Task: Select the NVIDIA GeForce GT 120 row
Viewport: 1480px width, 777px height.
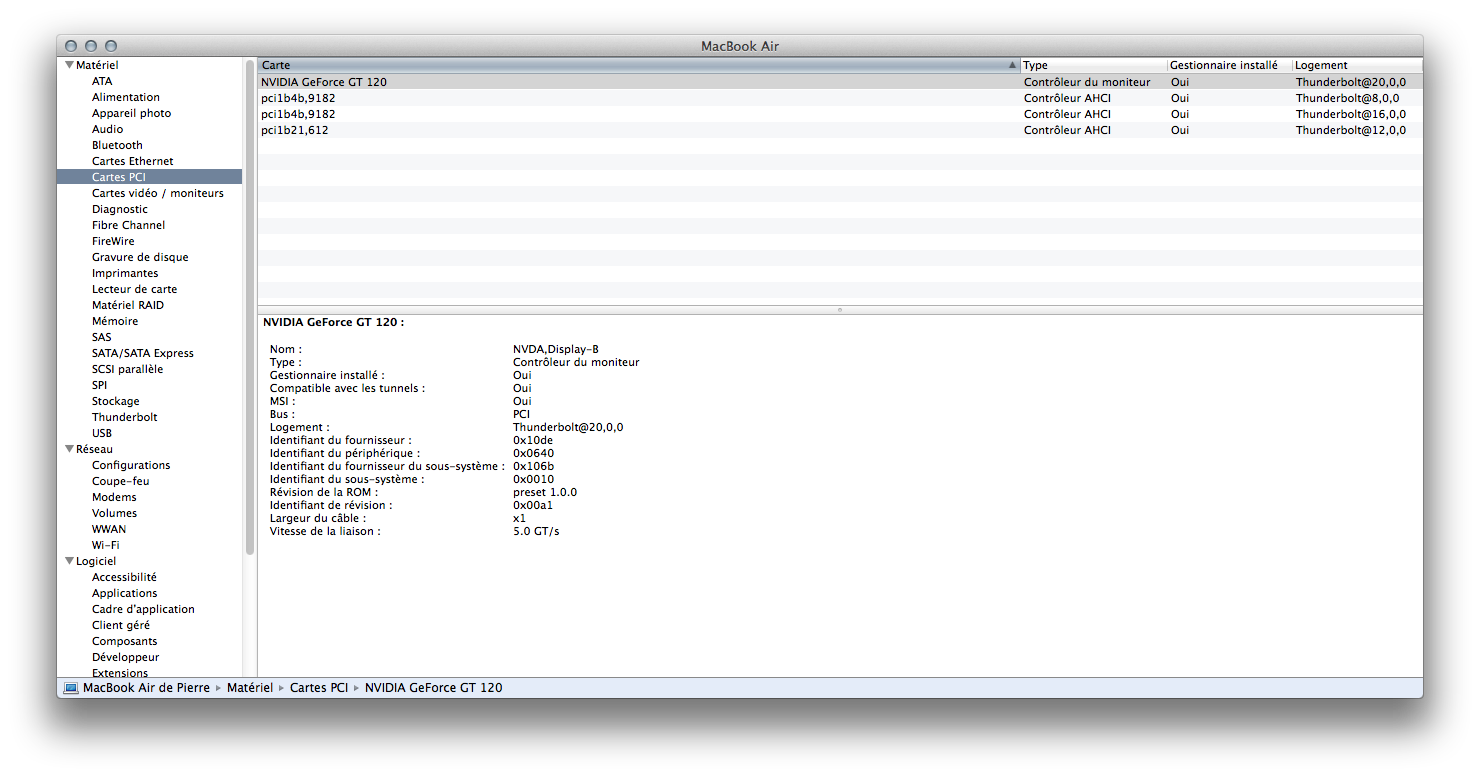Action: (840, 82)
